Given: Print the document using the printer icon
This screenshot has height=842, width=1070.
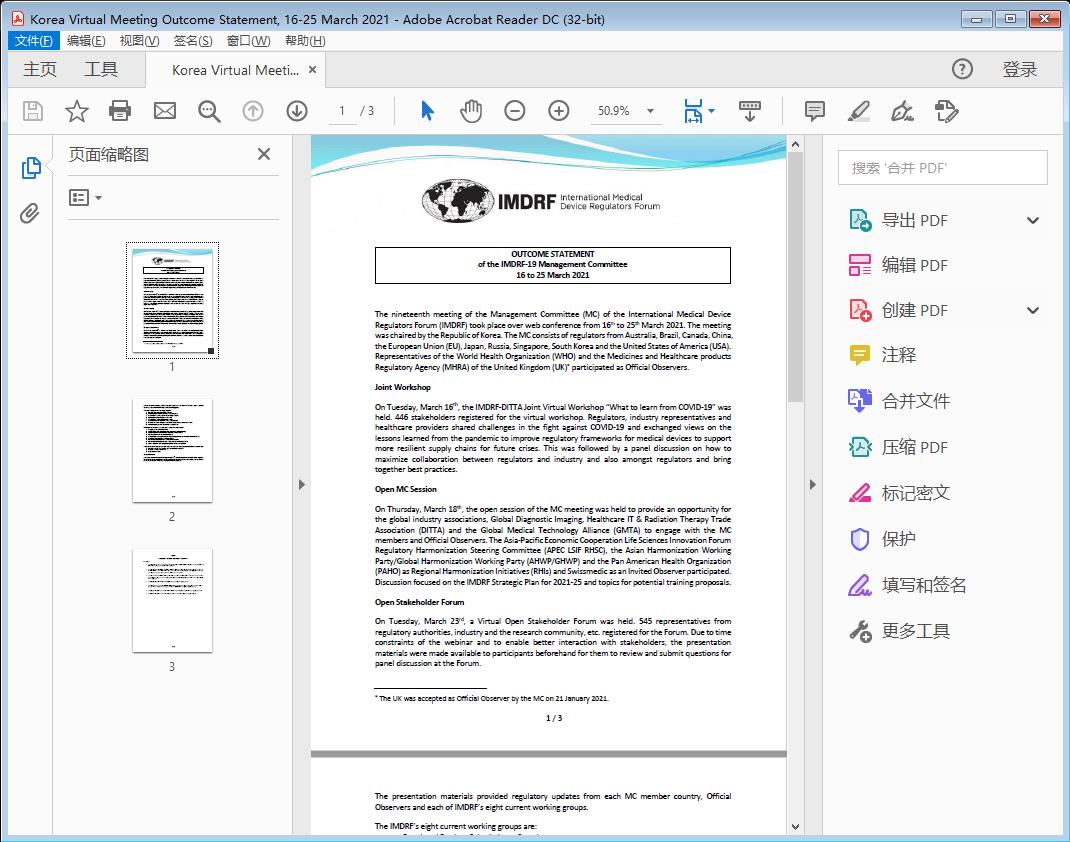Looking at the screenshot, I should (x=120, y=111).
